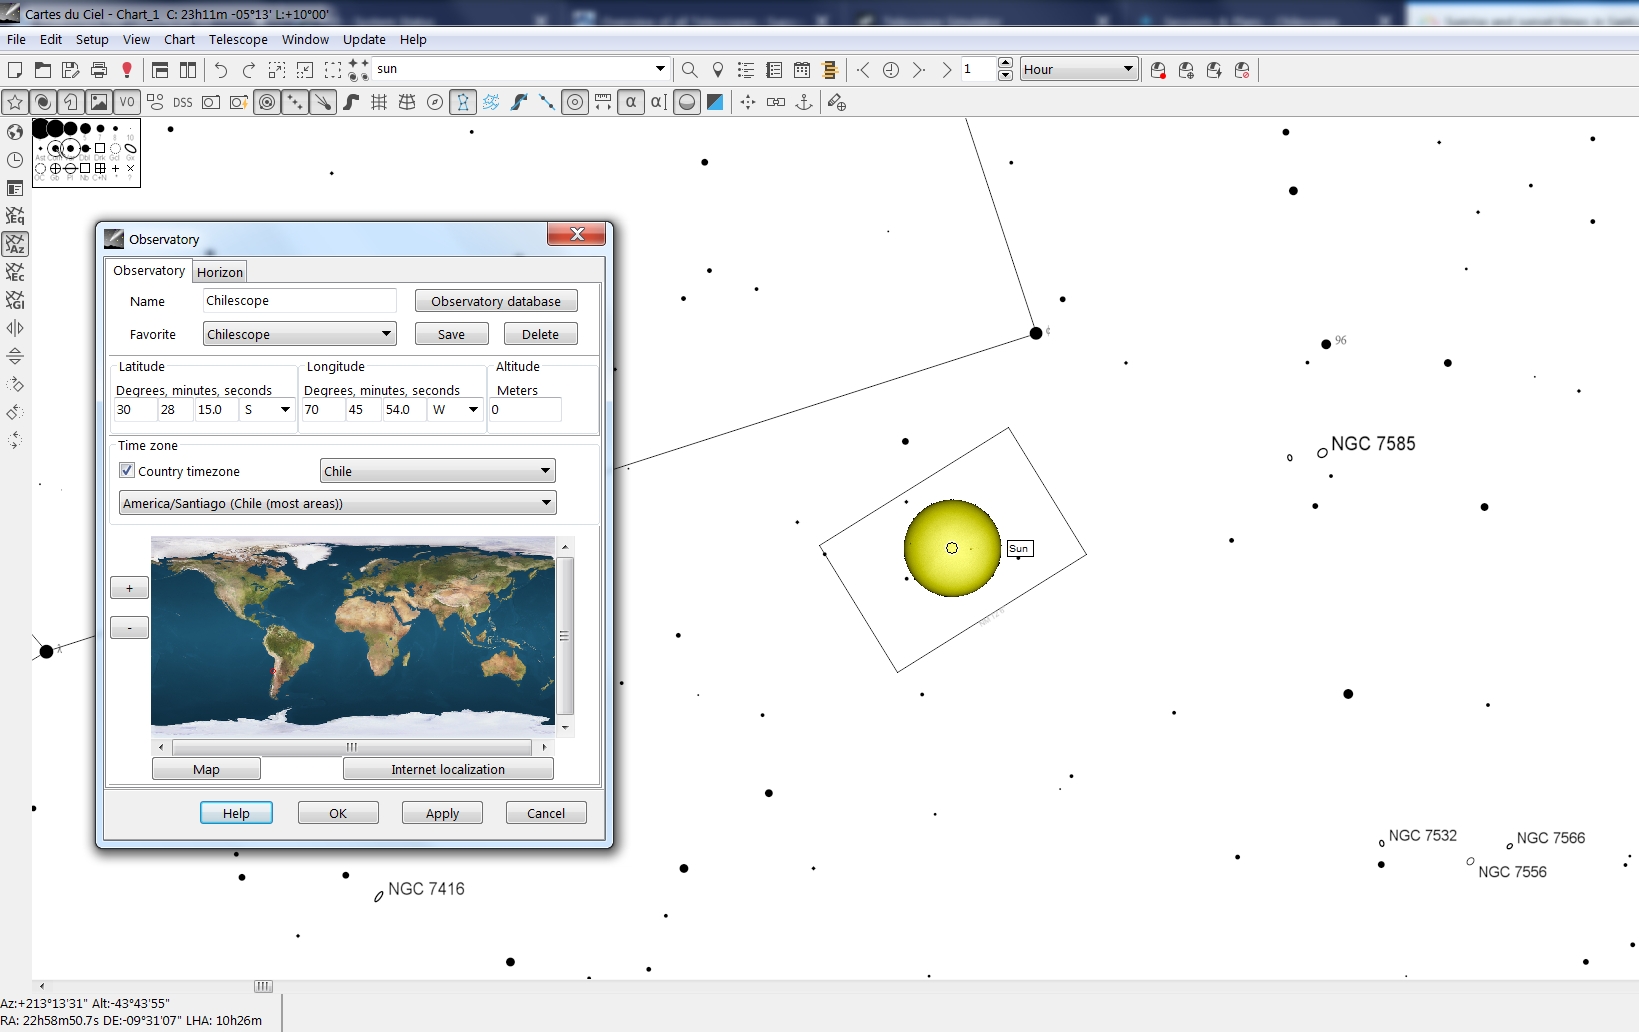1639x1032 pixels.
Task: Click the Observatory database button
Action: tap(495, 301)
